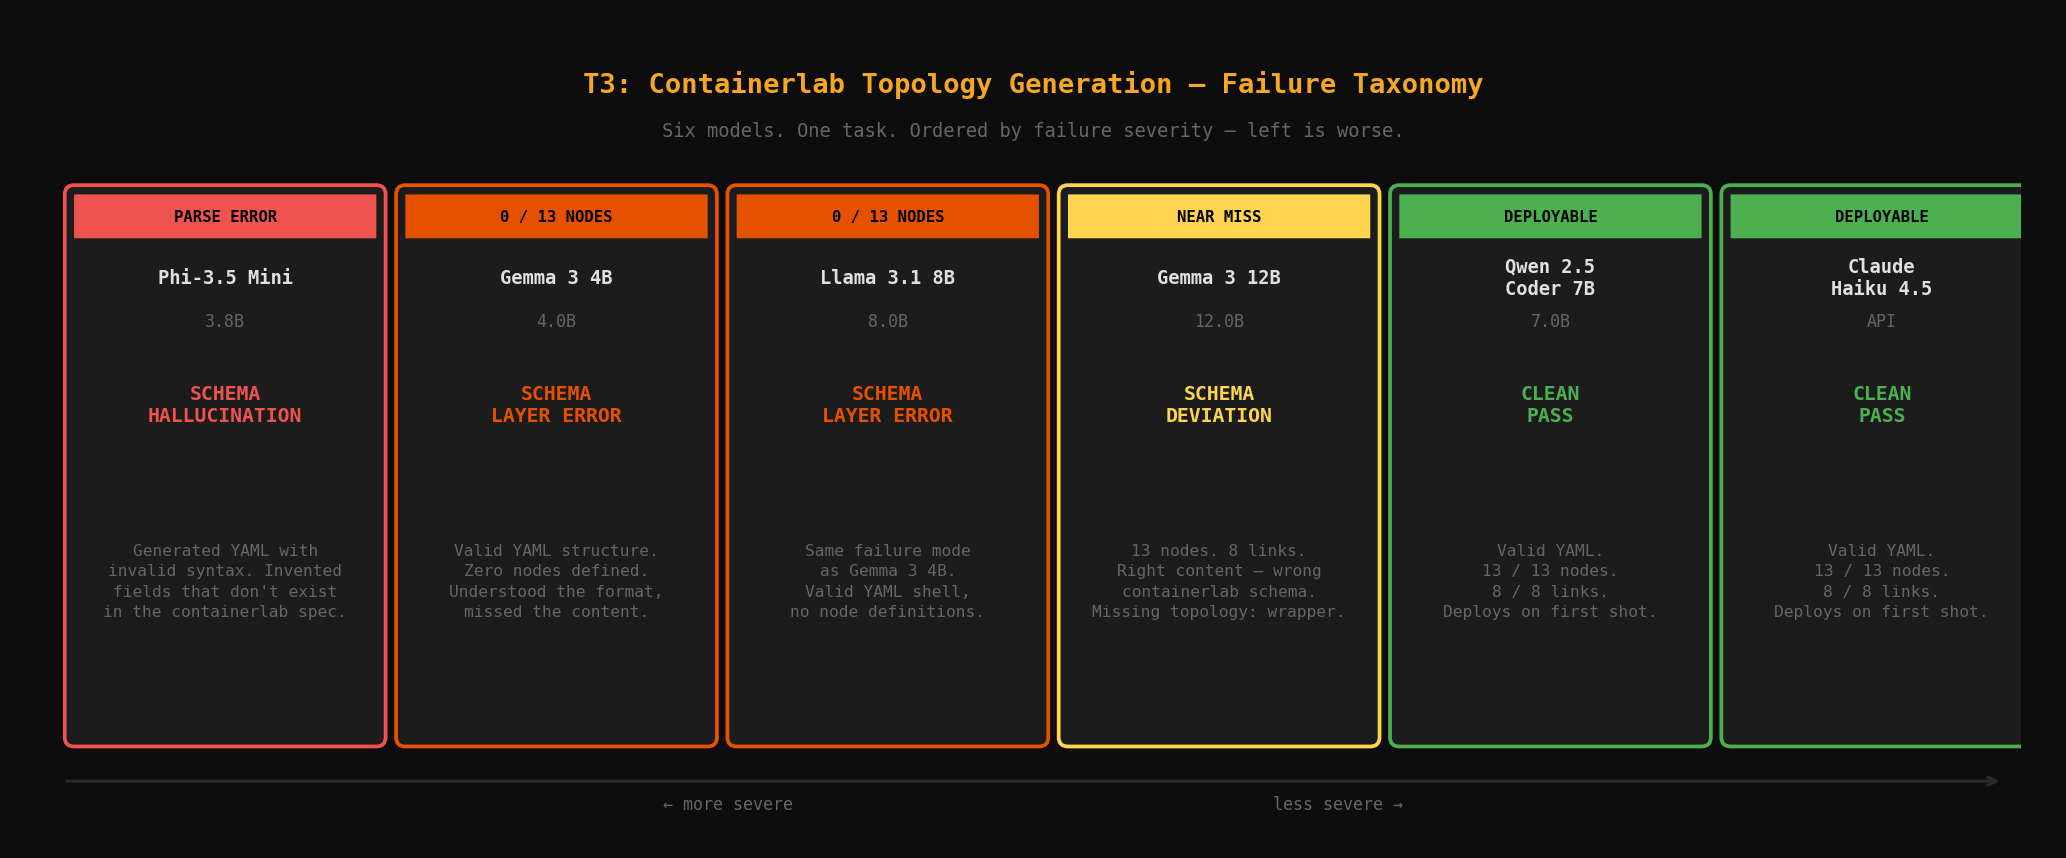Click the "← more severe" axis label
Screen dimensions: 2066x858
coord(728,804)
